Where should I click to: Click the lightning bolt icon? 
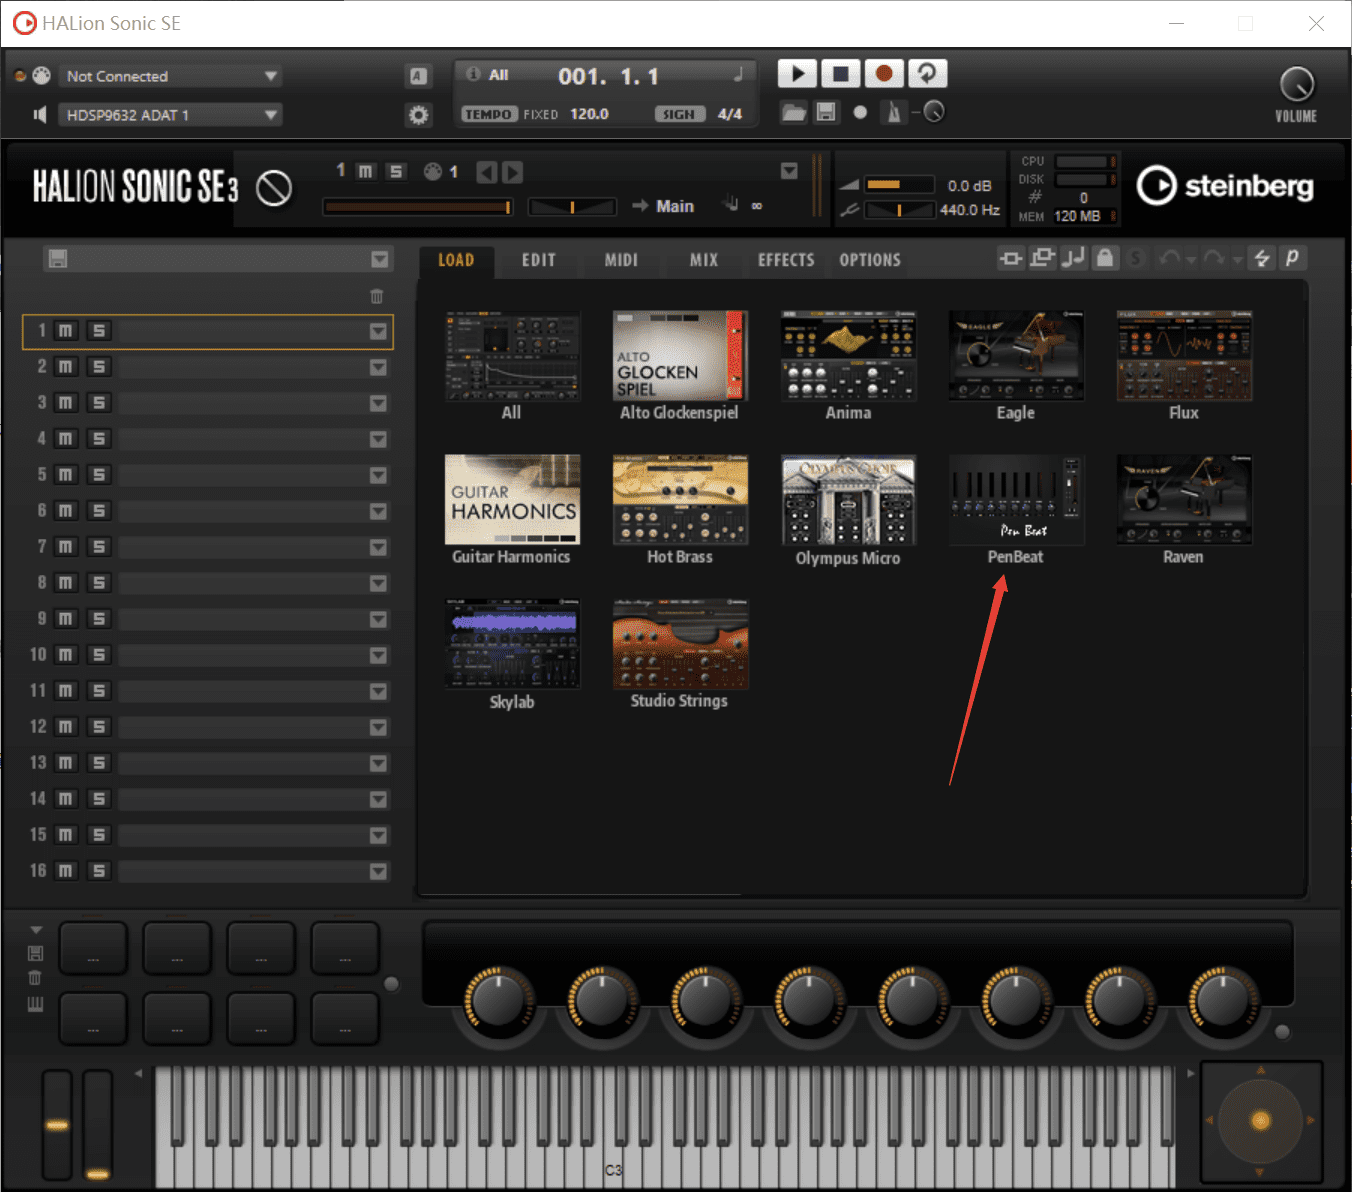(x=1262, y=259)
